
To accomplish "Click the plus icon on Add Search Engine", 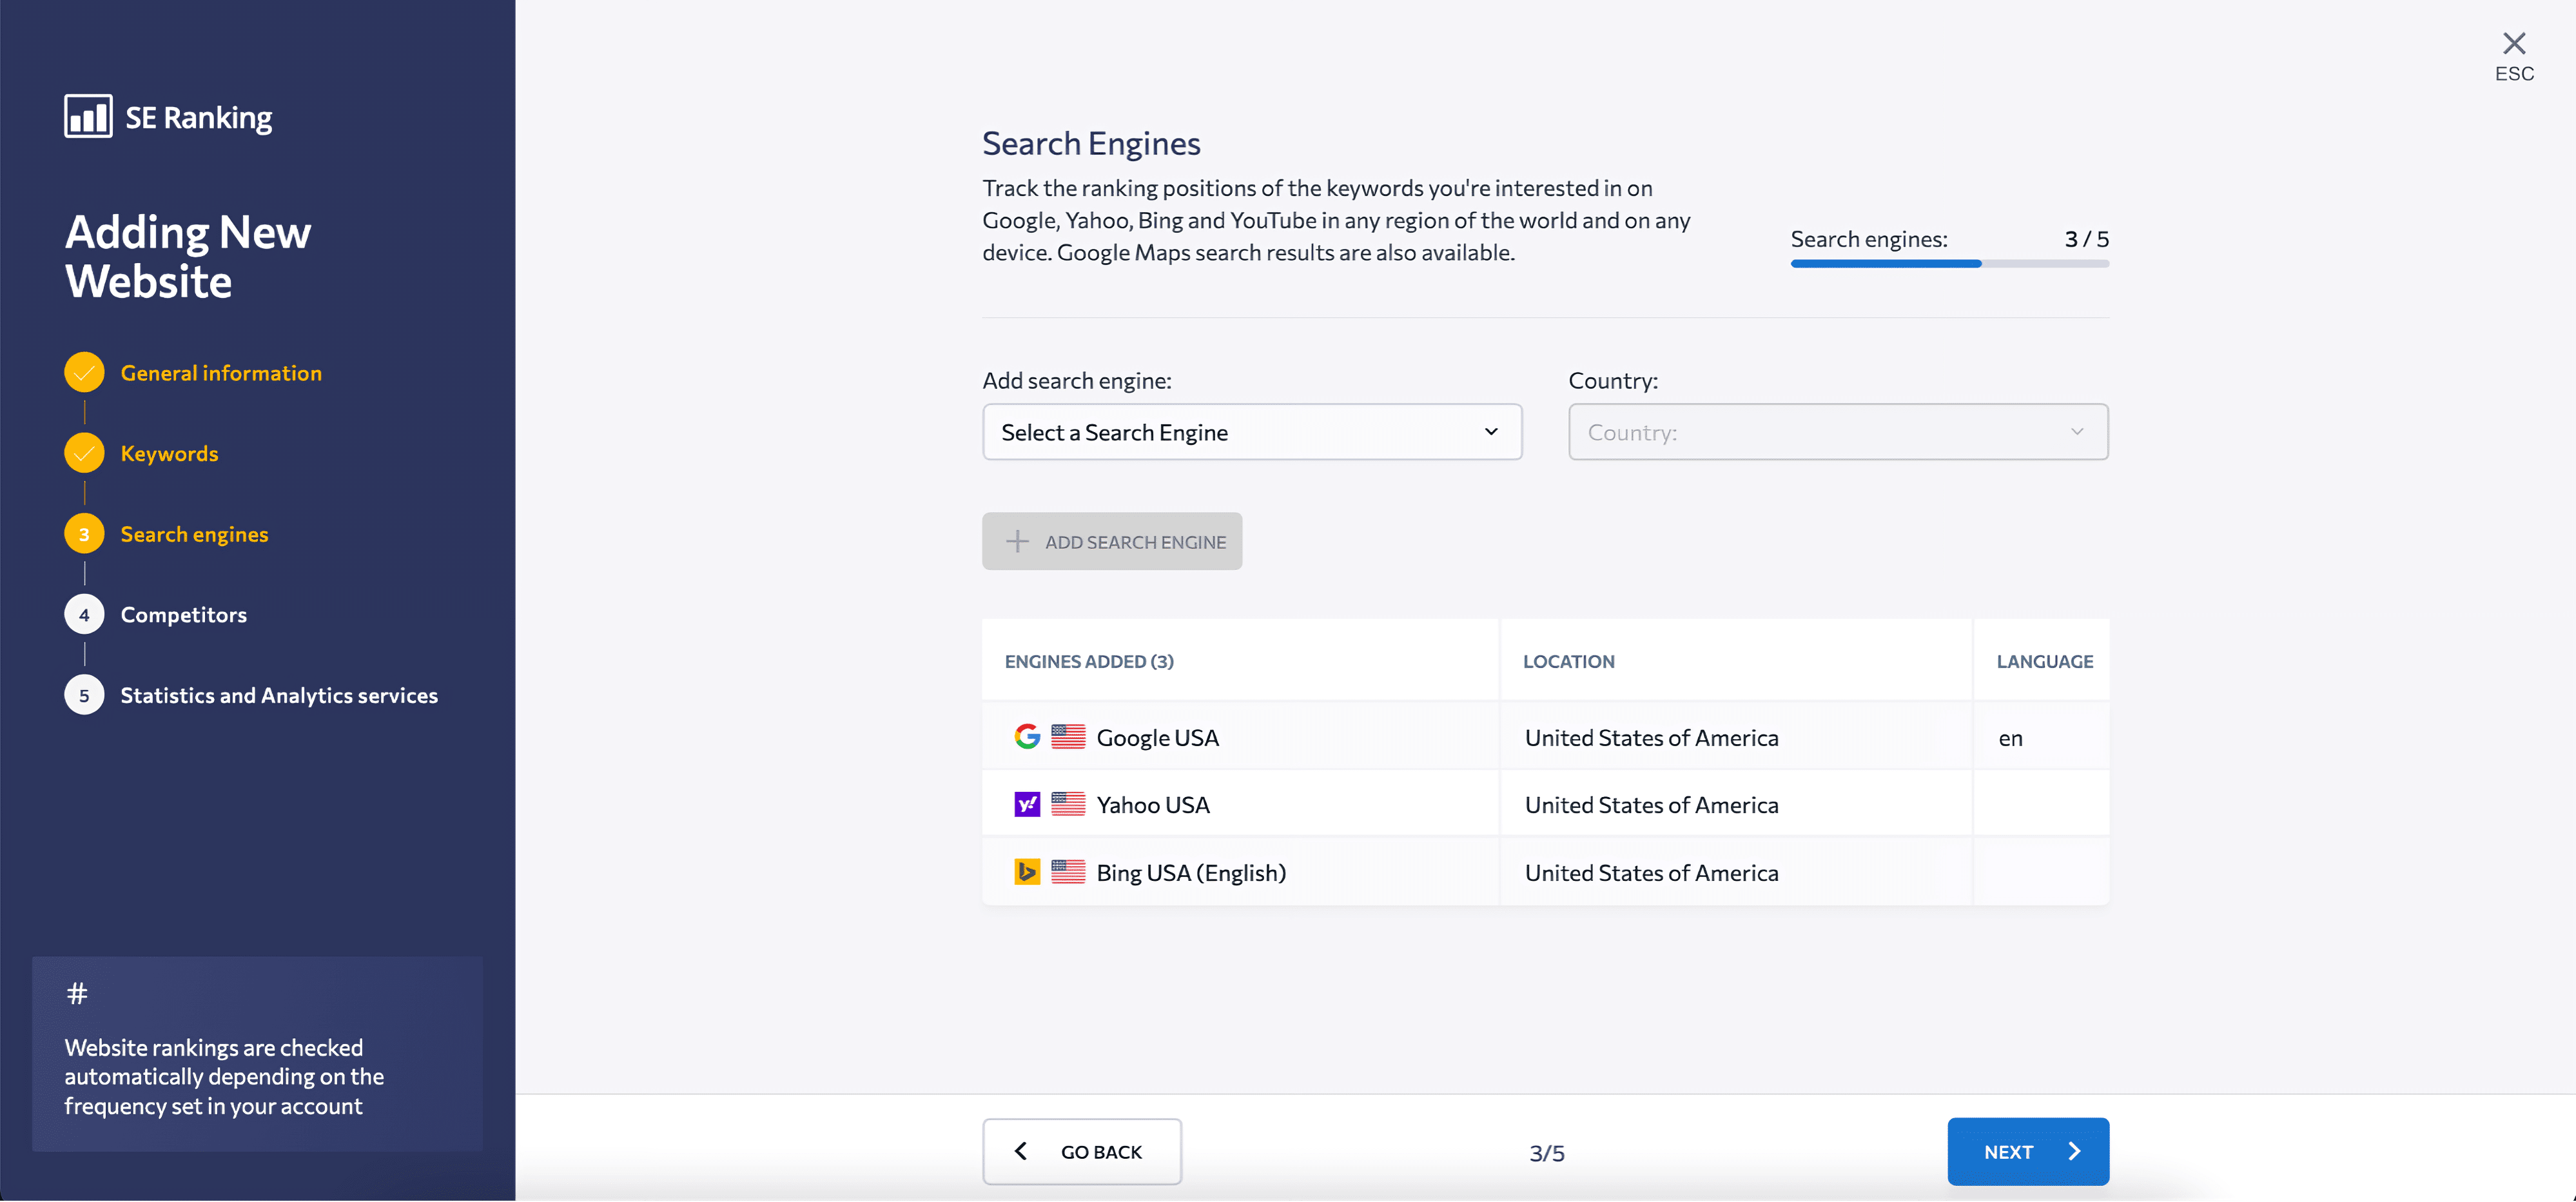I will pyautogui.click(x=1017, y=542).
